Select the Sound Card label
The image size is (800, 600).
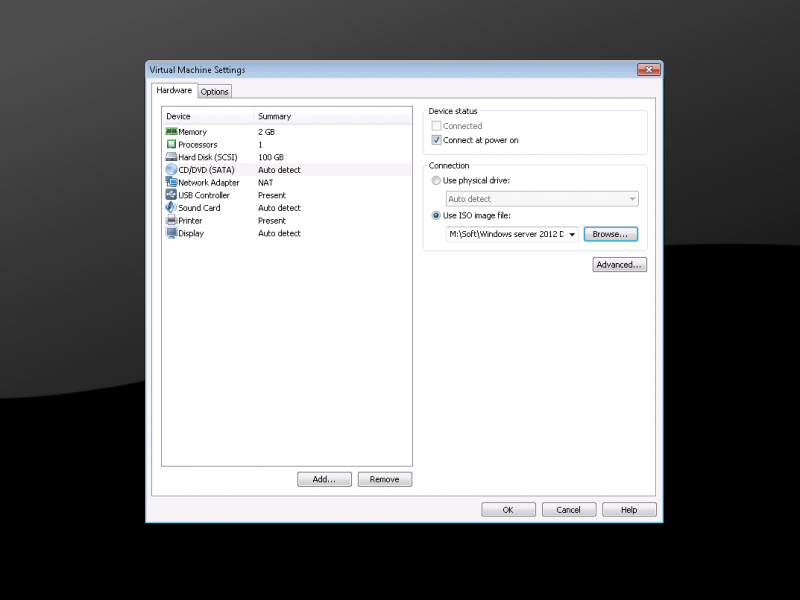(x=199, y=208)
